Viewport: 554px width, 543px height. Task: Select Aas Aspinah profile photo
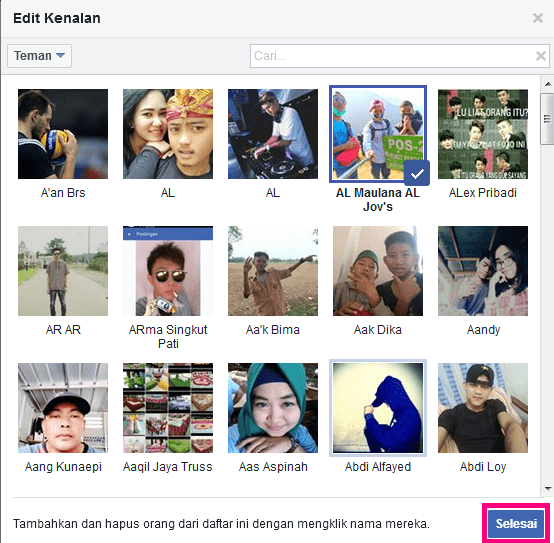pos(273,408)
